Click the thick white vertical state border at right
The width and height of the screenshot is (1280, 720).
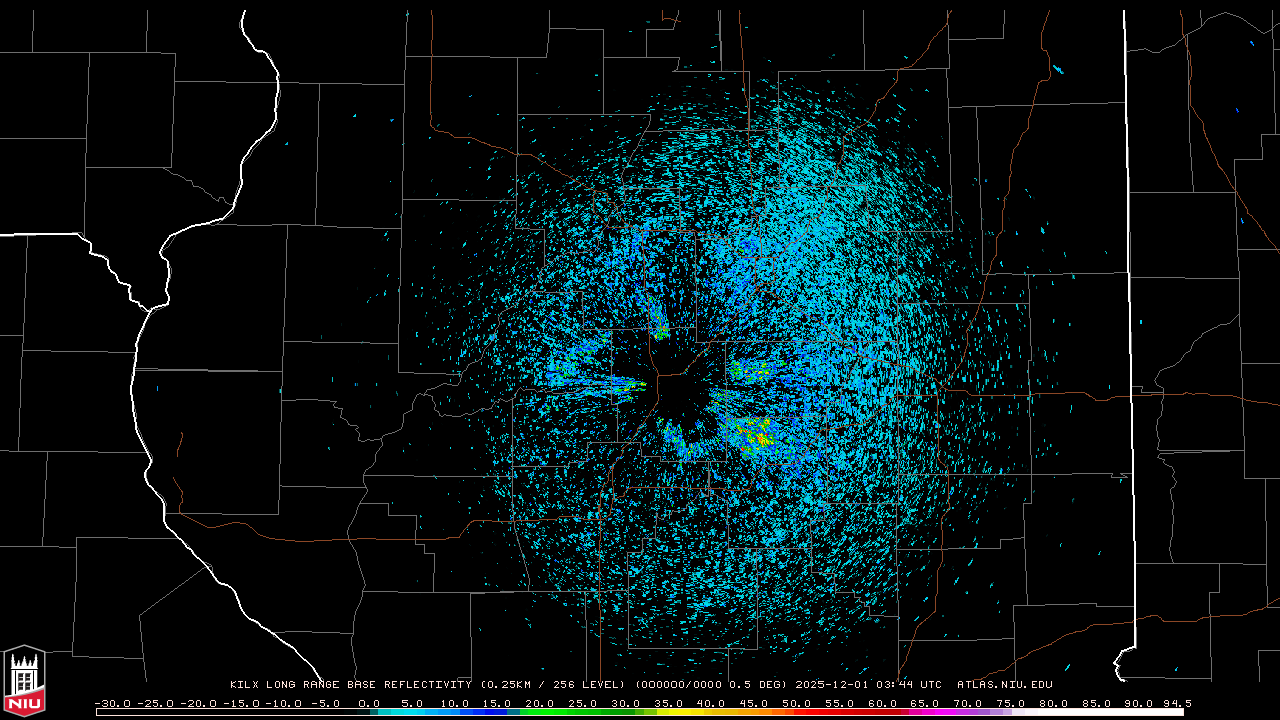pyautogui.click(x=1127, y=300)
